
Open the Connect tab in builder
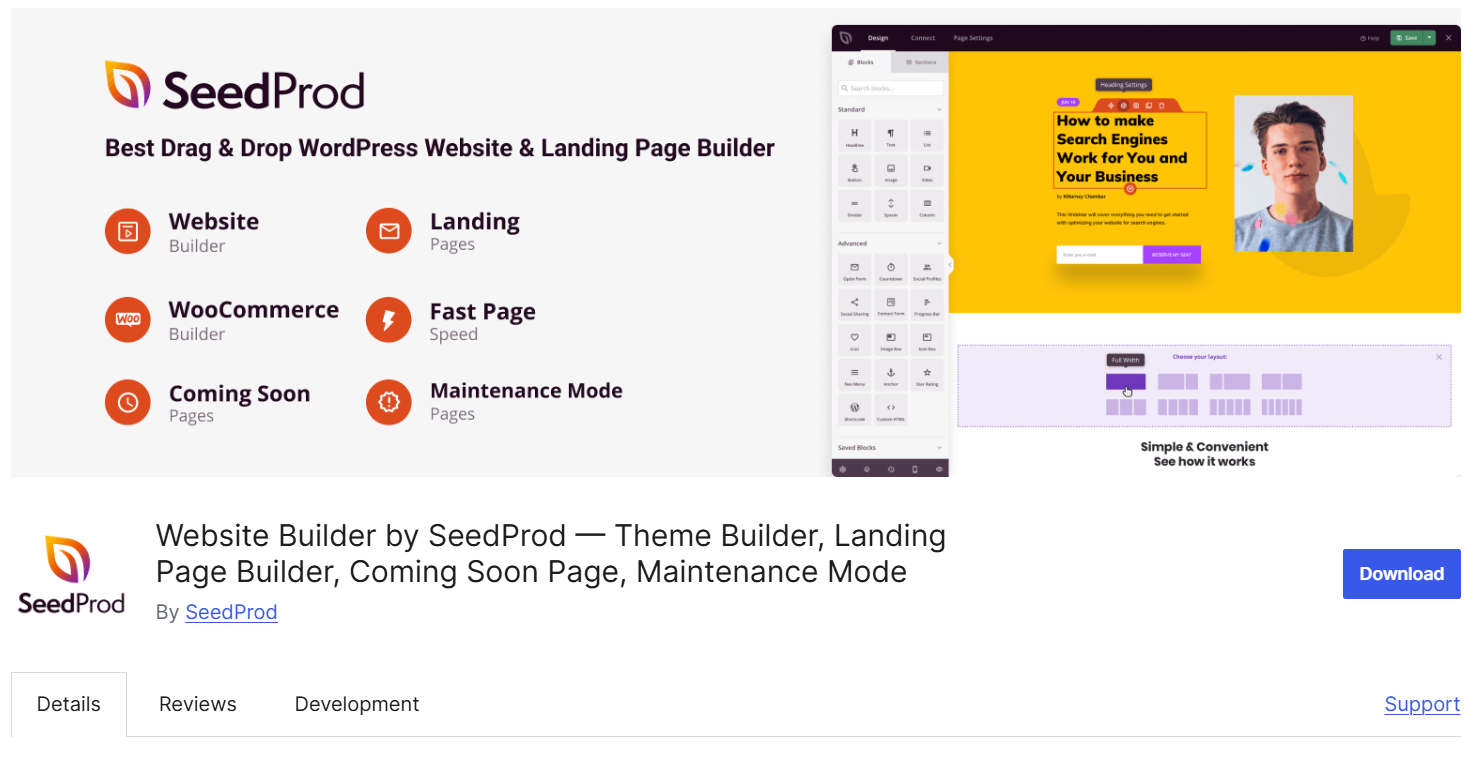tap(923, 38)
